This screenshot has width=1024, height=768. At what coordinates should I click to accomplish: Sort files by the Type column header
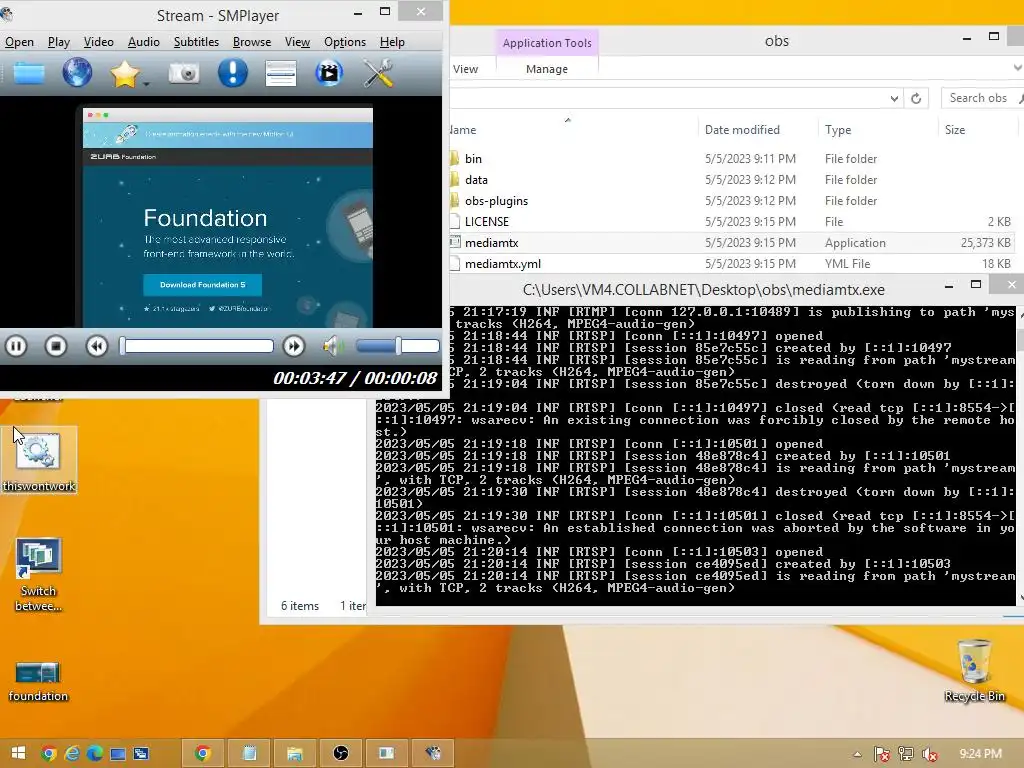click(x=838, y=130)
